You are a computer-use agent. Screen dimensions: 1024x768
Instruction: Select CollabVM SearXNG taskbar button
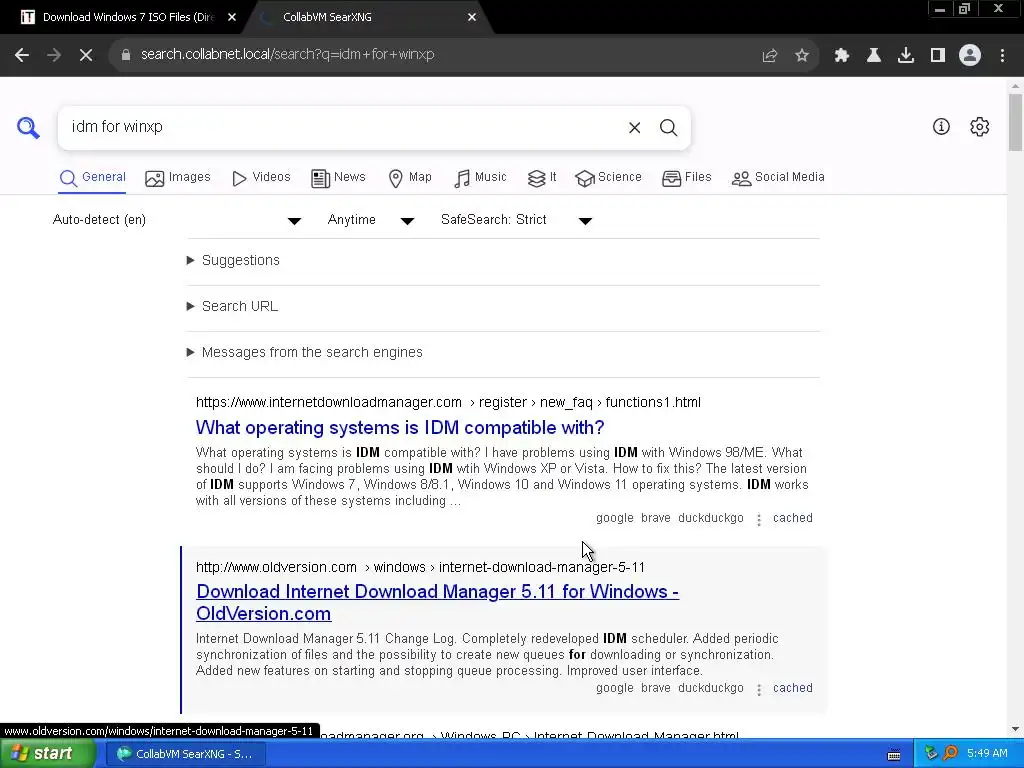(x=185, y=754)
